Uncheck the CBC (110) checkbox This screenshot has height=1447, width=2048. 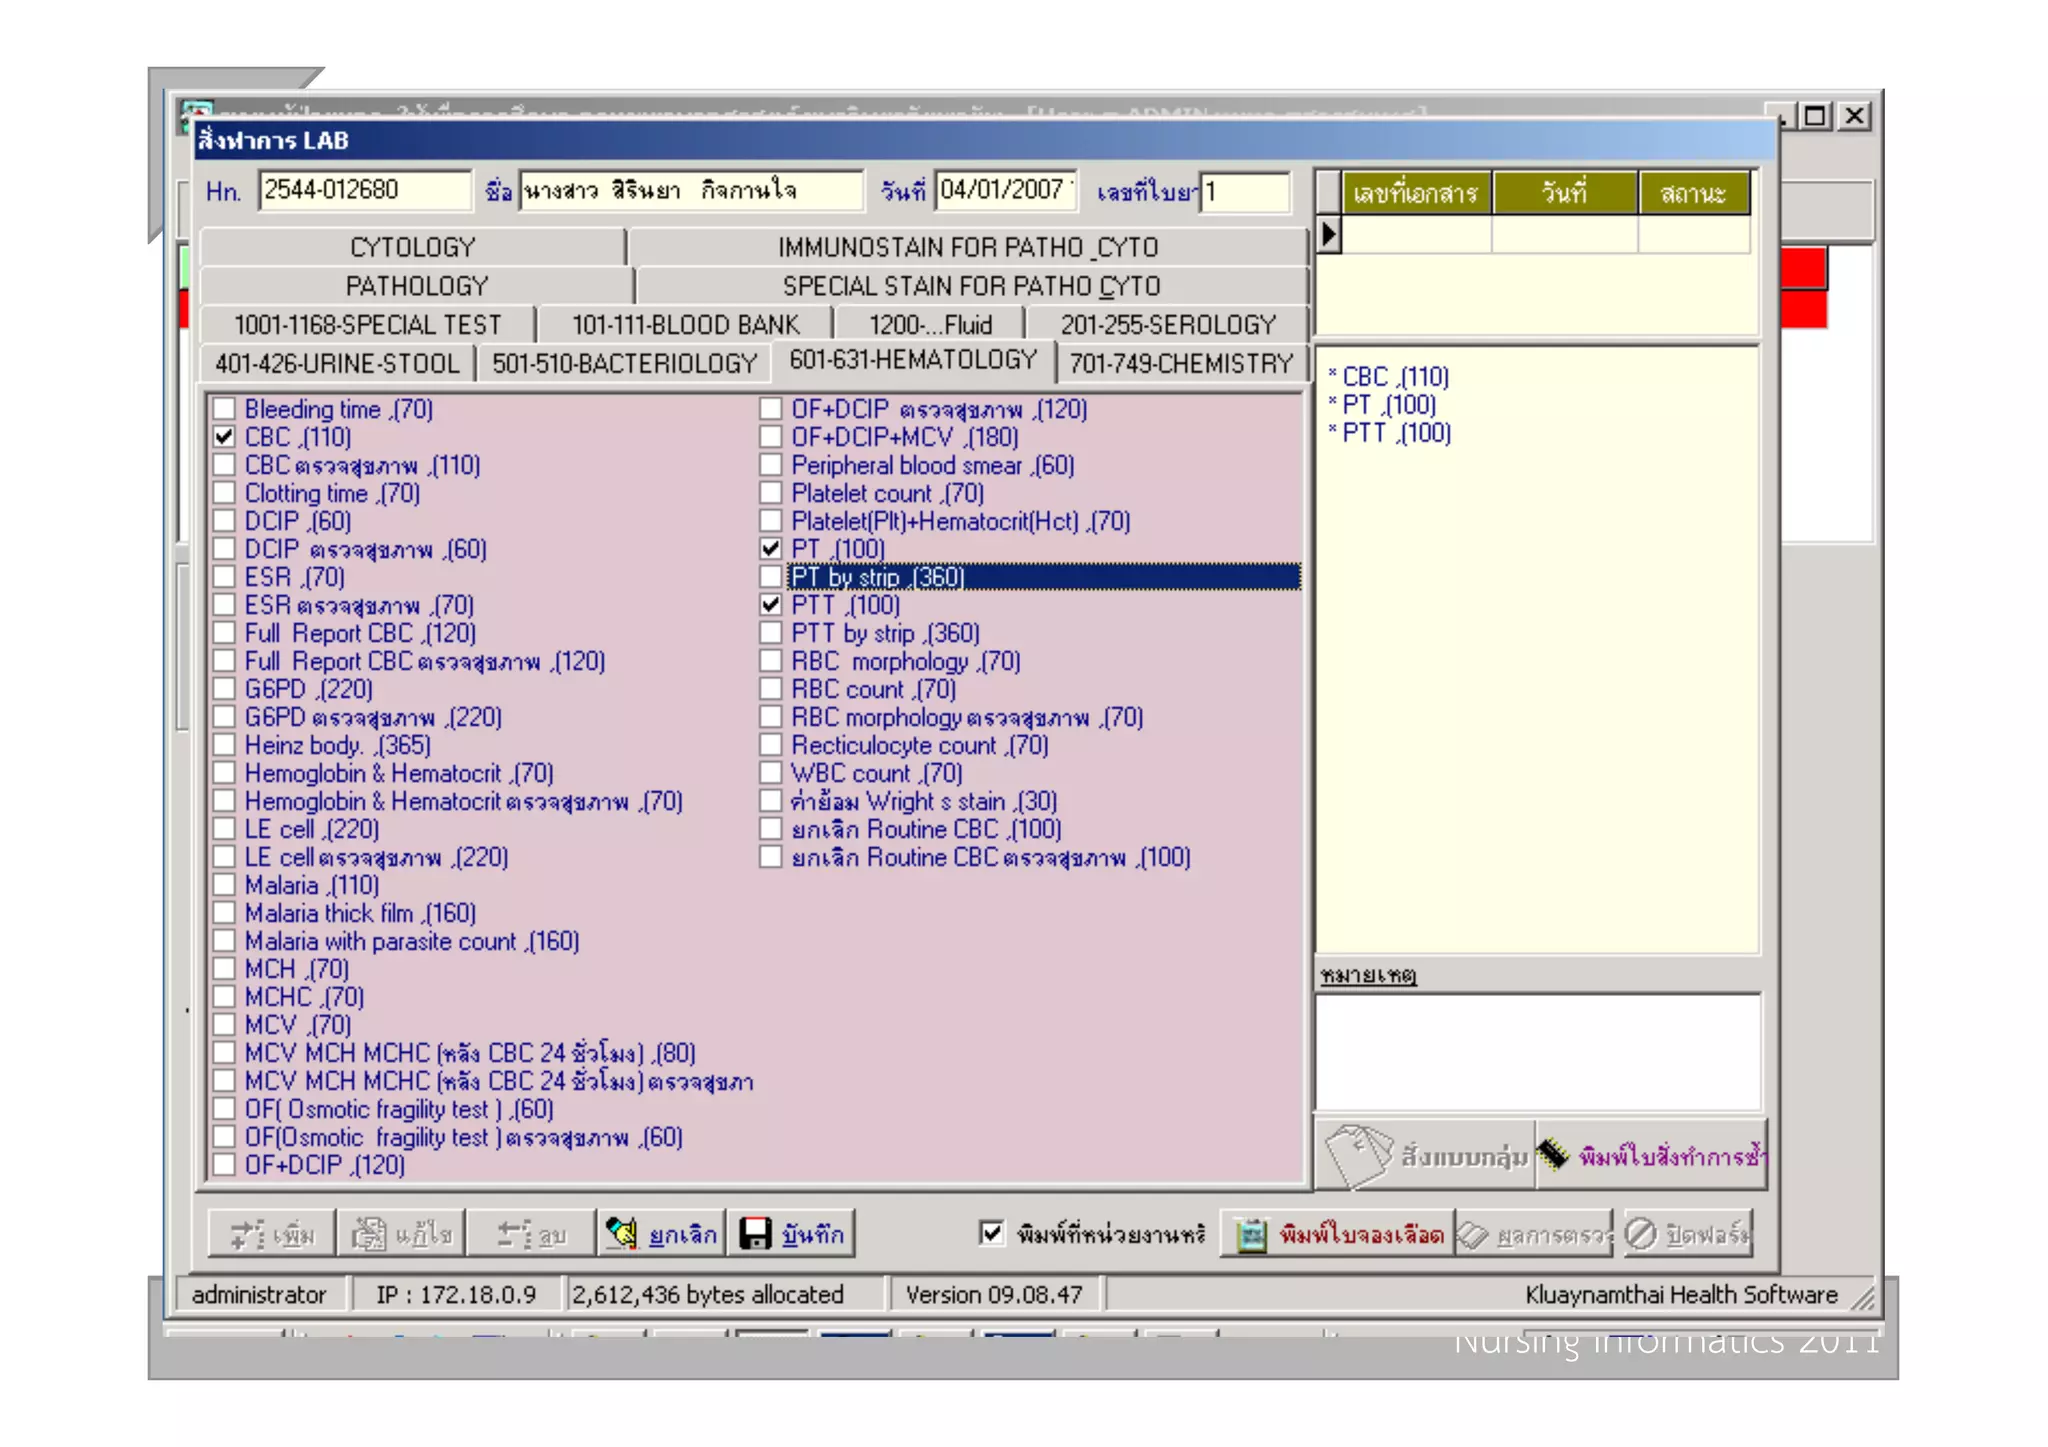(224, 437)
